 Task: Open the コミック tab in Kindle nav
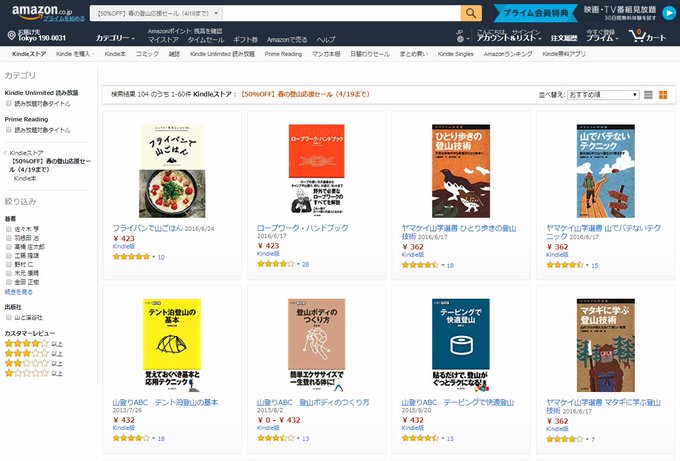(x=147, y=54)
